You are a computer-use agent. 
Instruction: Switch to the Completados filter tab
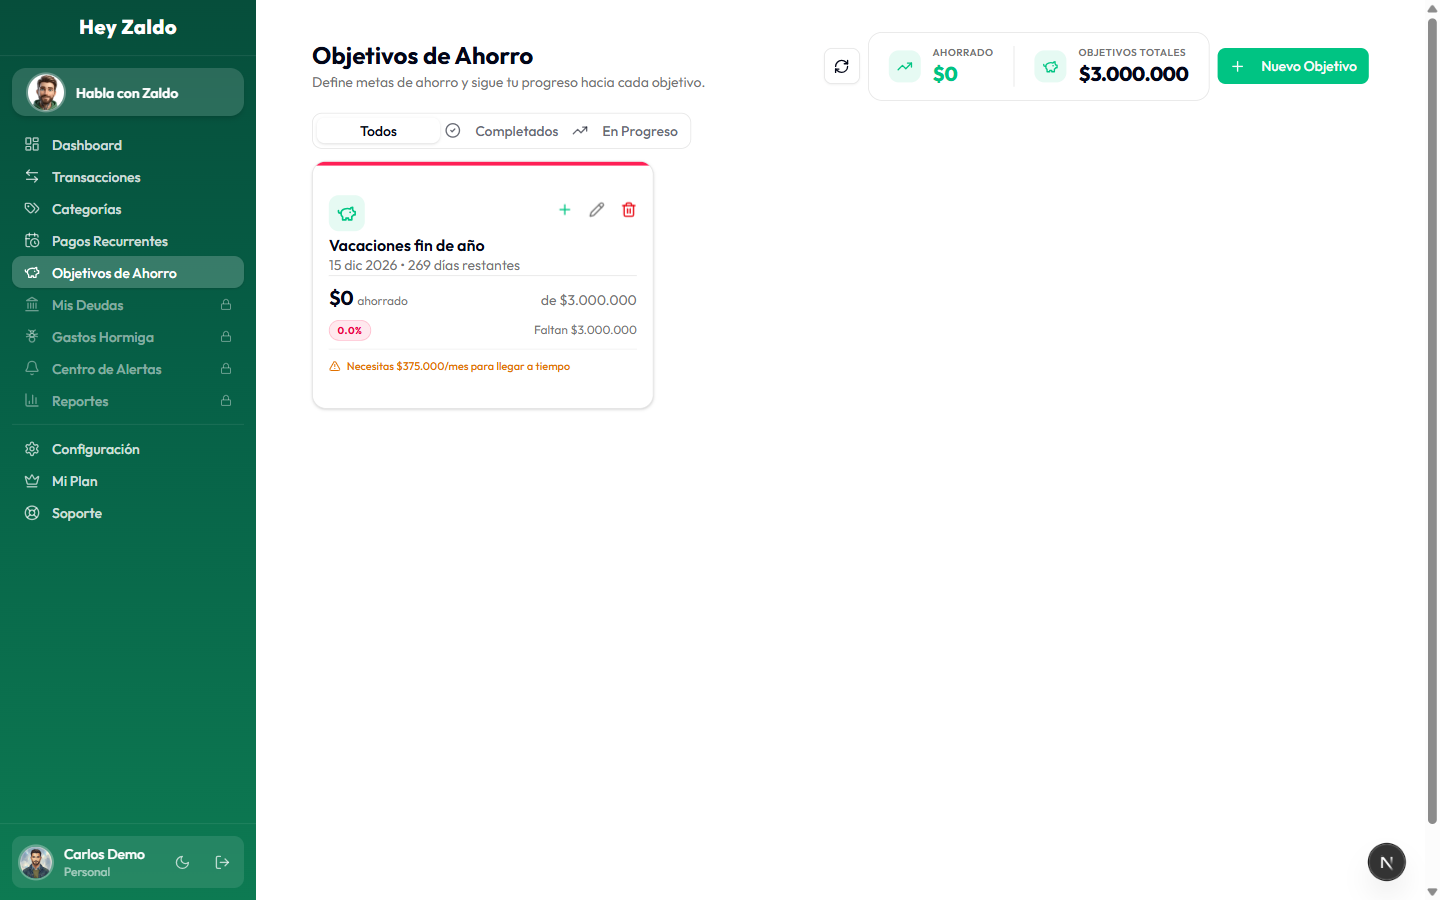tap(516, 131)
